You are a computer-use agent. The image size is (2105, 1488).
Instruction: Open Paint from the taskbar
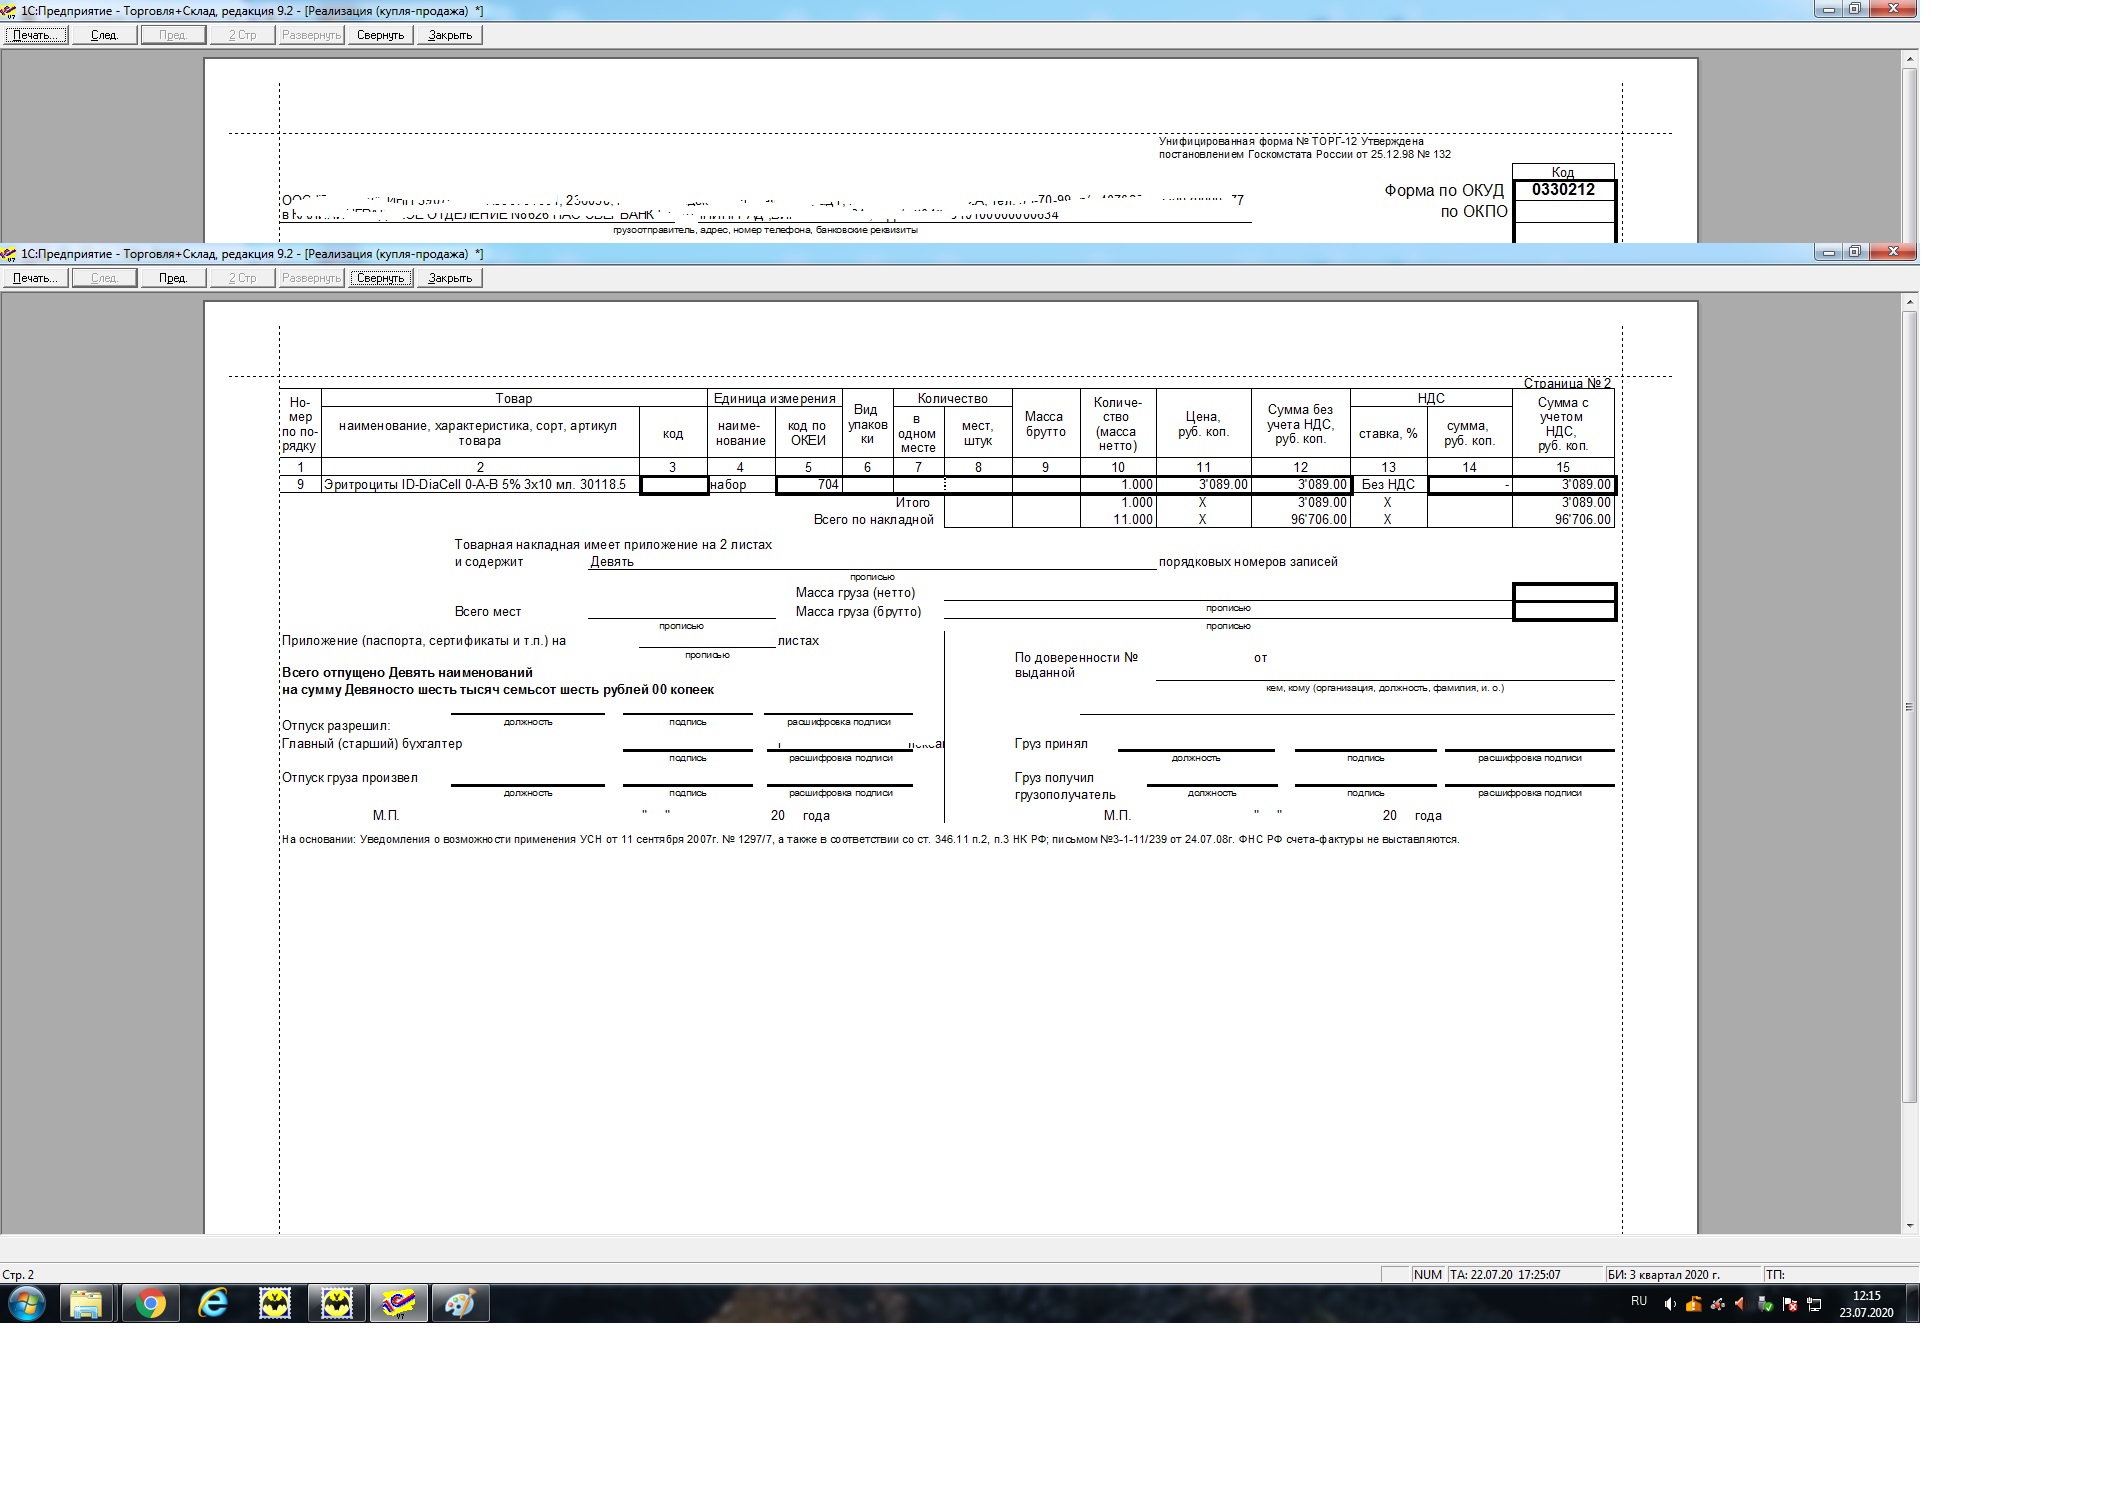click(x=460, y=1304)
